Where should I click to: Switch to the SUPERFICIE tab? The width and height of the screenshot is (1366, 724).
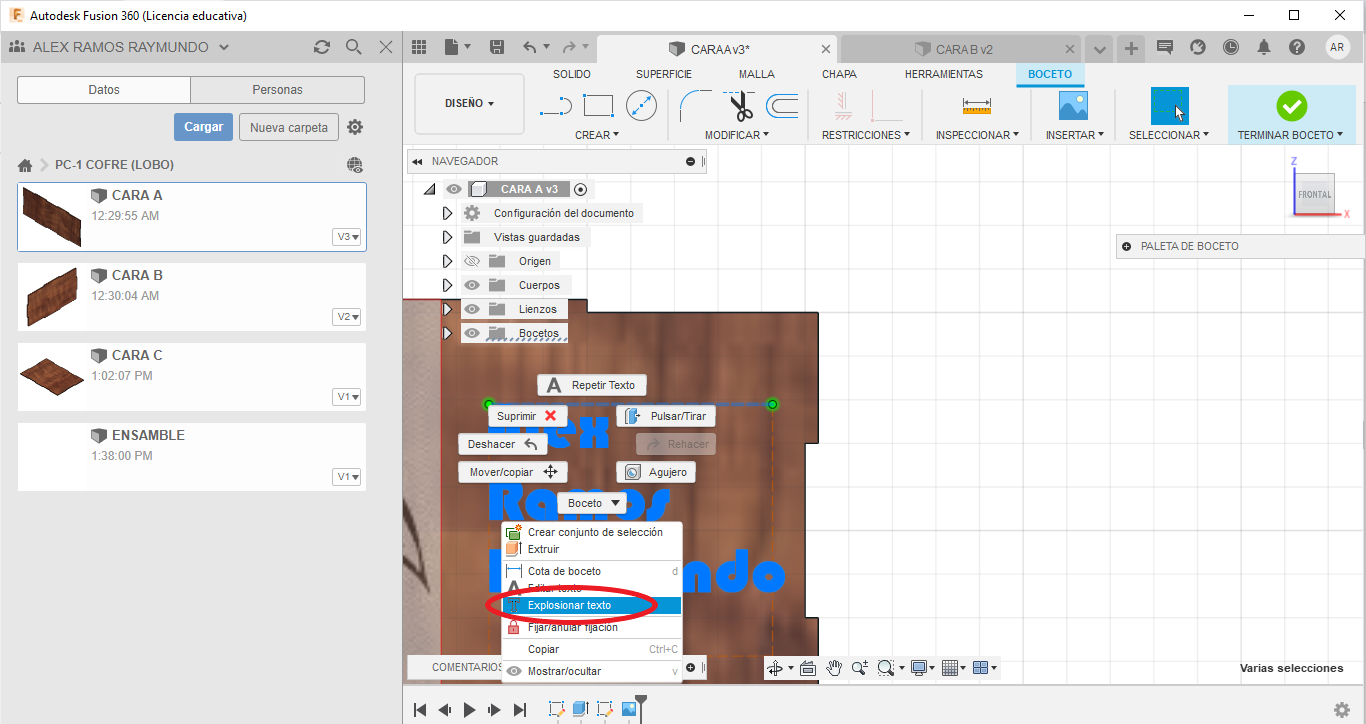click(x=664, y=74)
